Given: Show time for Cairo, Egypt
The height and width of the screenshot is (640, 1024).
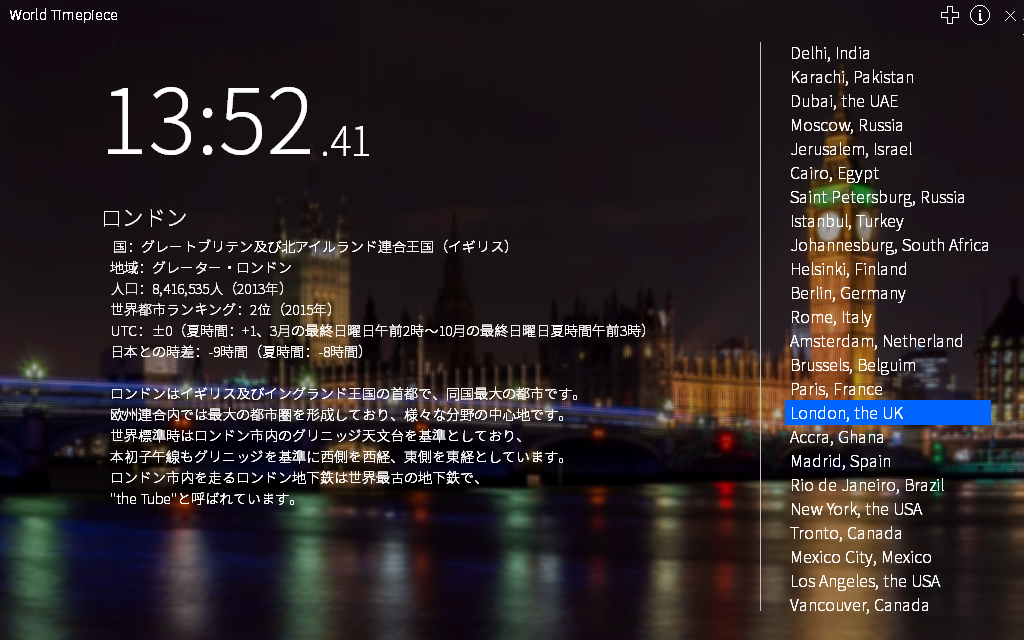Looking at the screenshot, I should point(834,174).
